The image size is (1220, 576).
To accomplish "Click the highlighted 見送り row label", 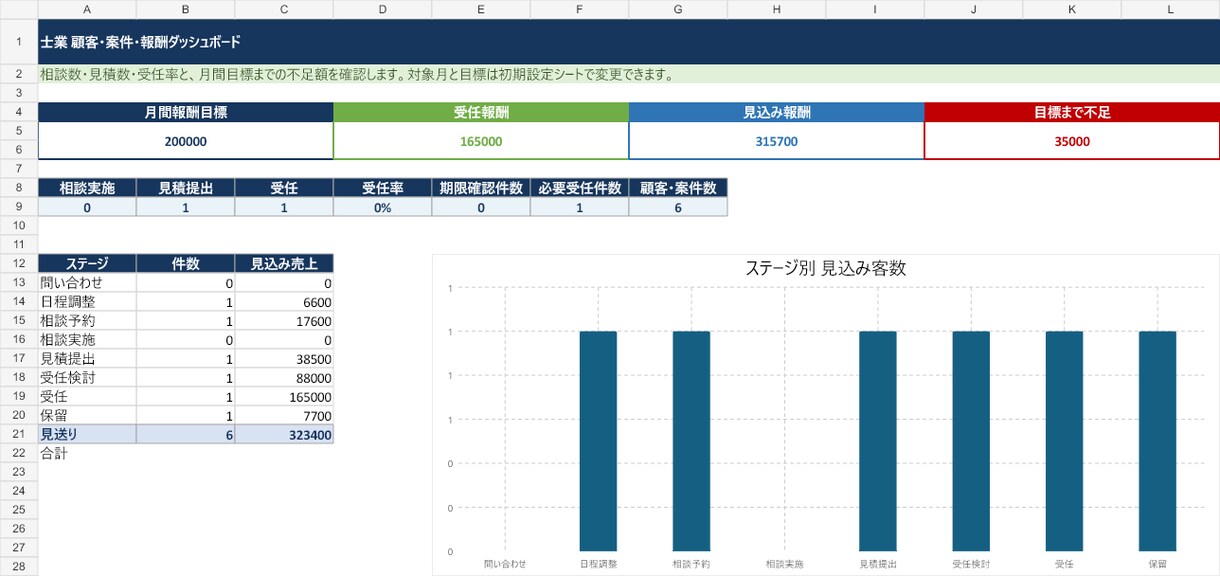I will (x=87, y=435).
